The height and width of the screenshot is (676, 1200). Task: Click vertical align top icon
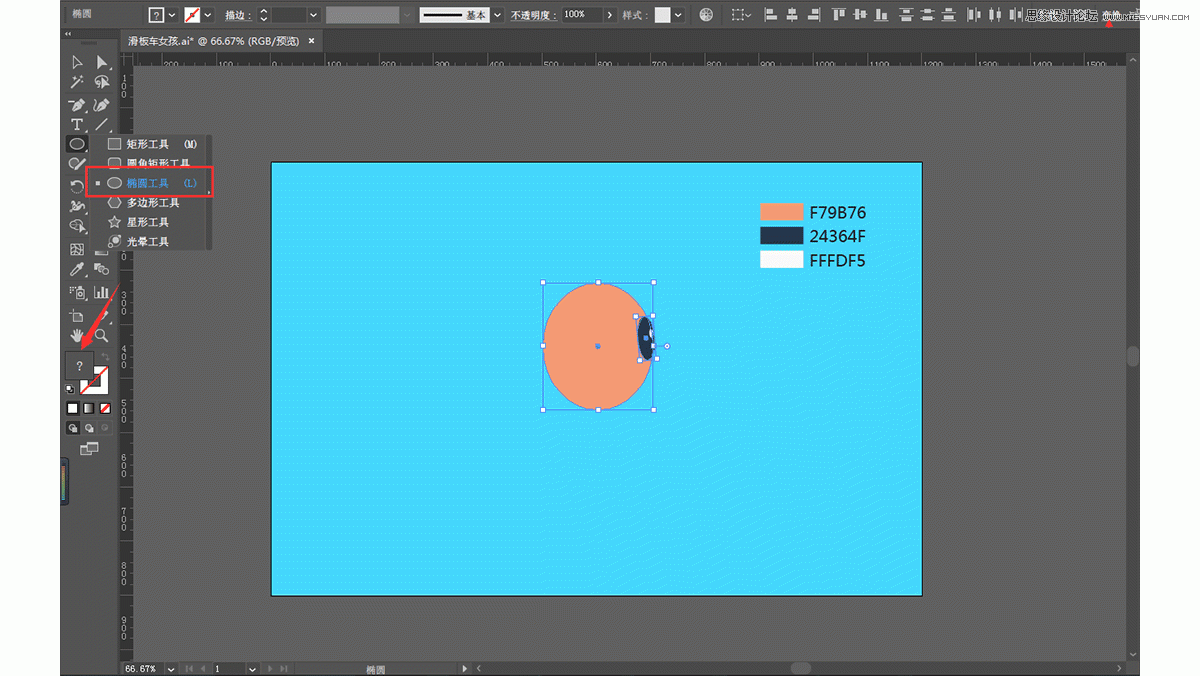click(838, 15)
